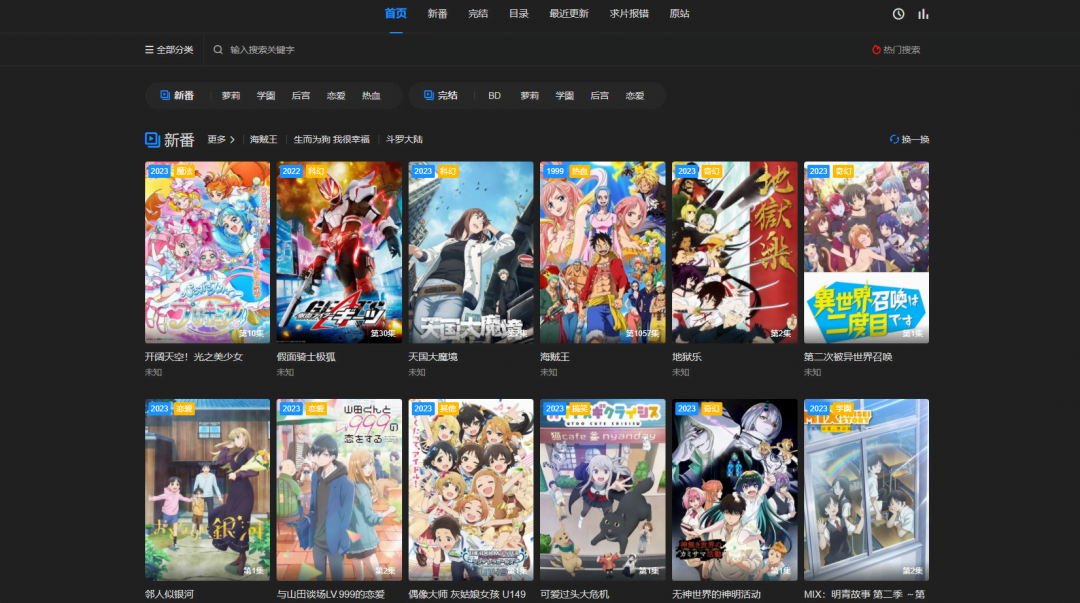Click the 斗罗大陆 quick link
The image size is (1080, 603).
point(404,140)
